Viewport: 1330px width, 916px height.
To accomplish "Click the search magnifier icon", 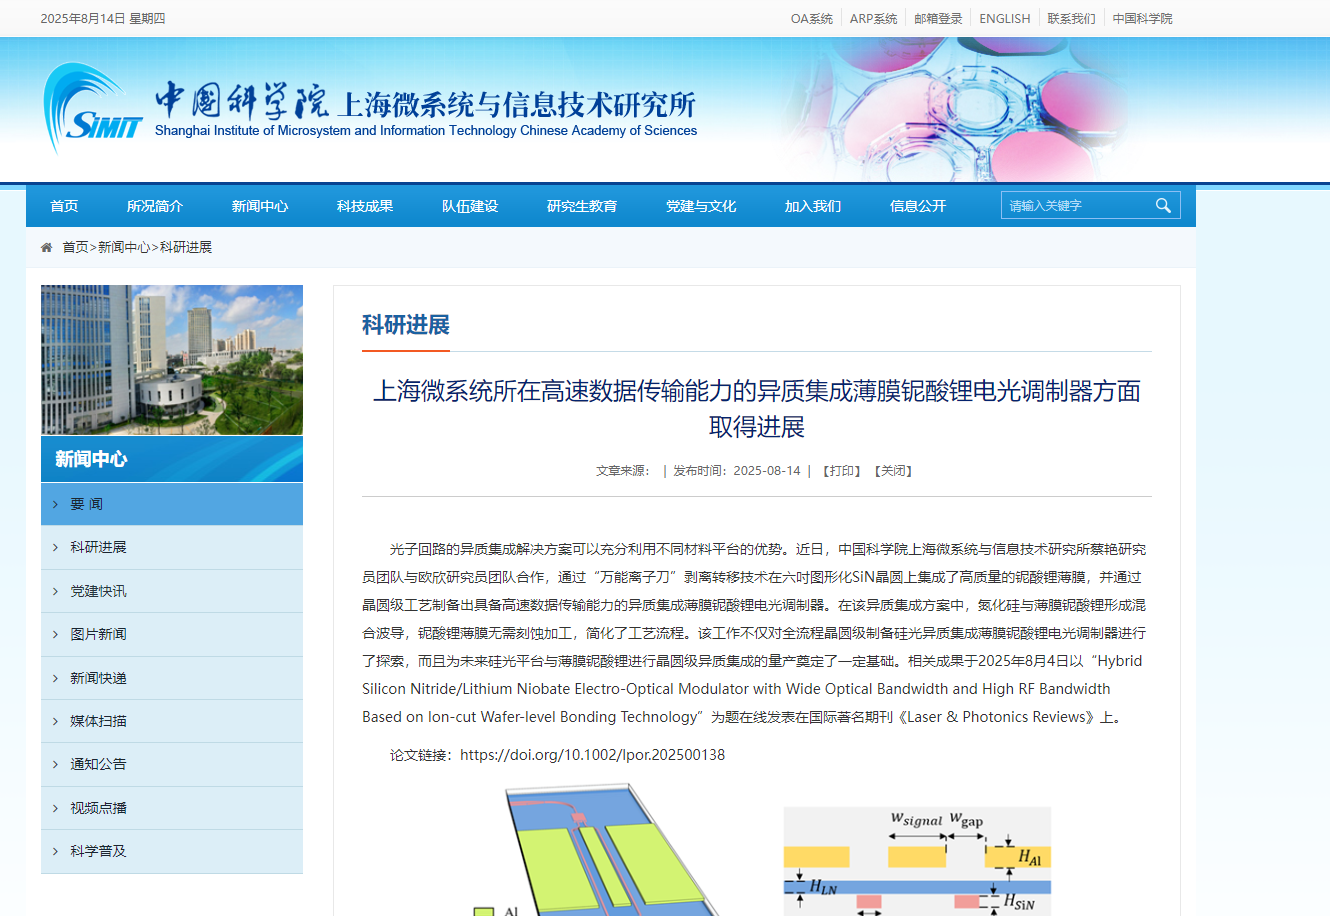I will pyautogui.click(x=1163, y=205).
